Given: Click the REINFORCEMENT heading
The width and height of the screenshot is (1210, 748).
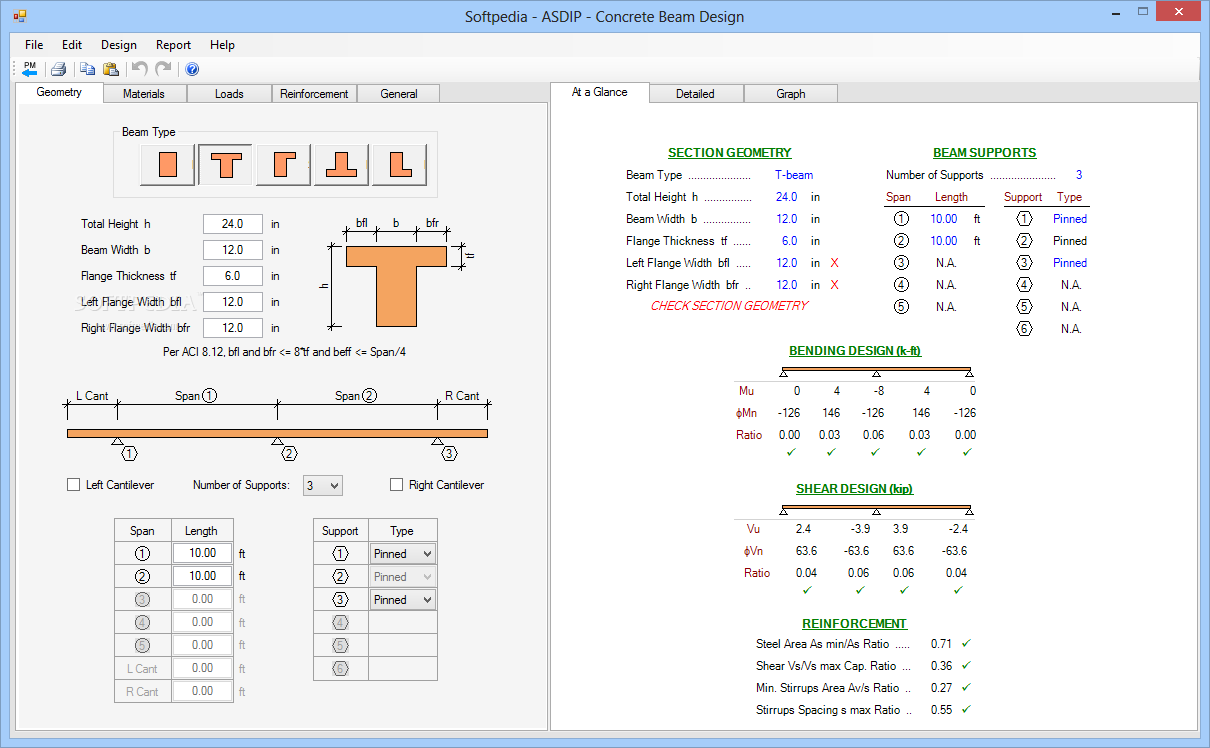Looking at the screenshot, I should click(855, 623).
